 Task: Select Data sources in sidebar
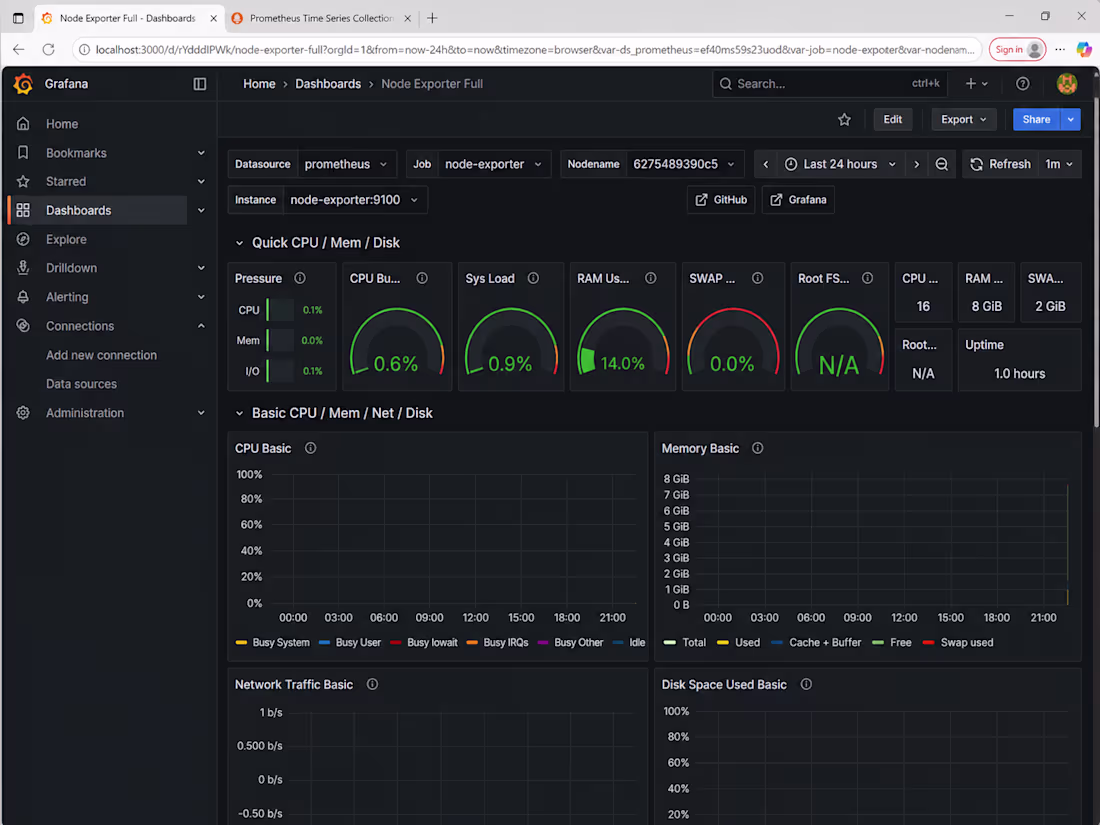[81, 384]
